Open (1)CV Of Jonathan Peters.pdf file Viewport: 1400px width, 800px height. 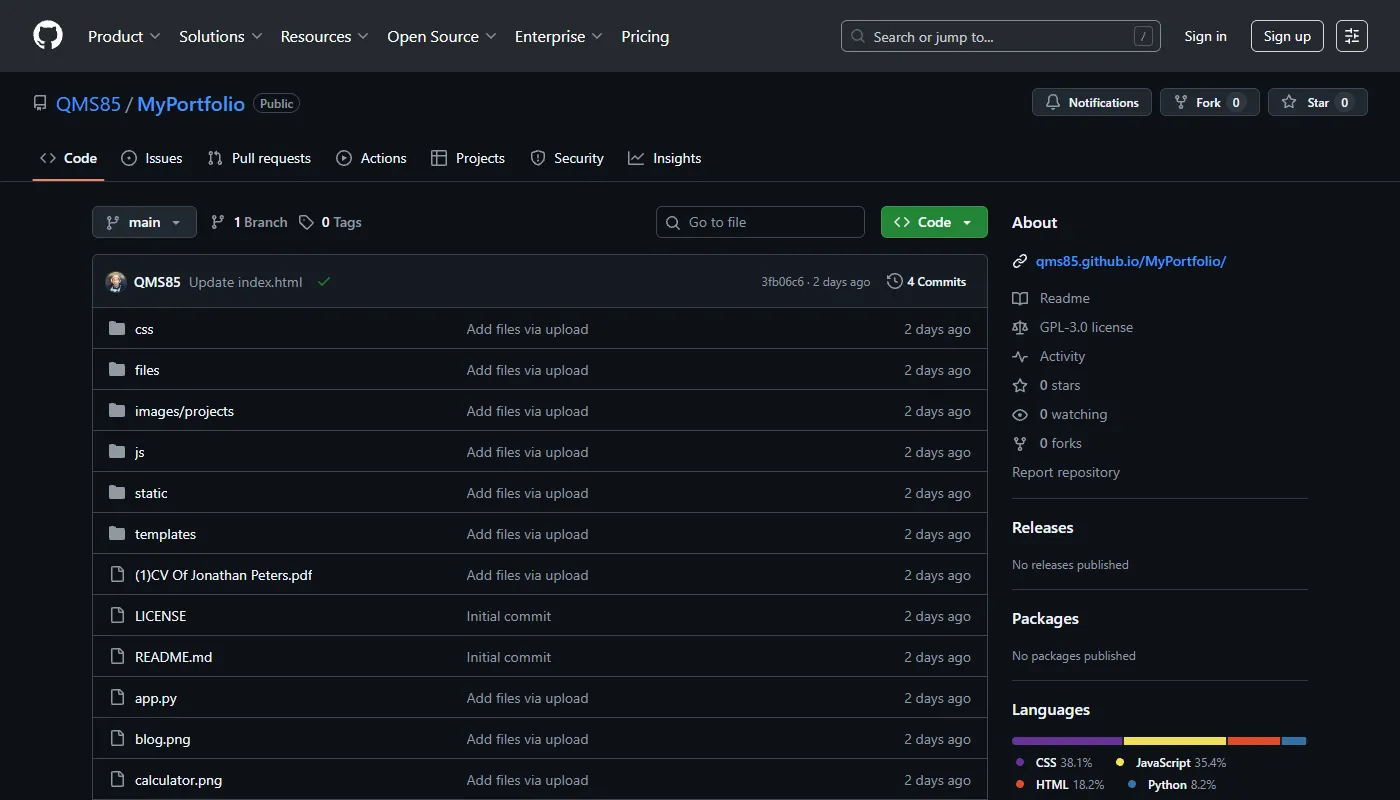click(x=223, y=575)
